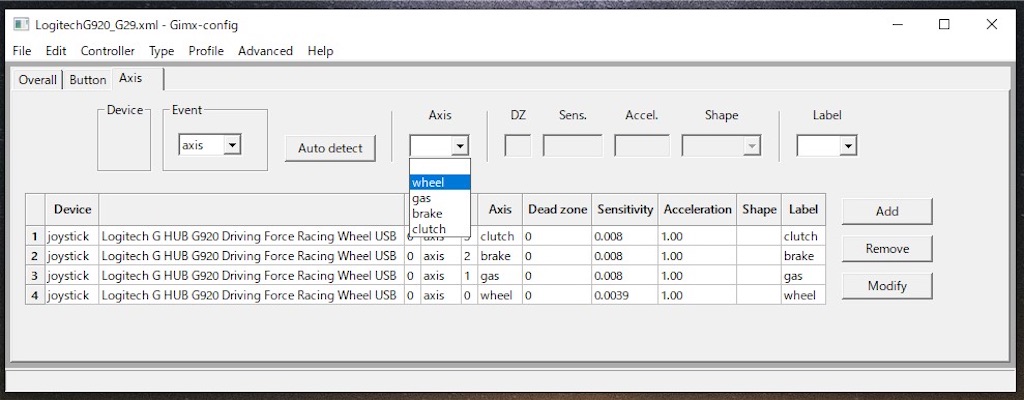Screen dimensions: 1024x400
Task: Close the Gimx-config window
Action: pos(991,25)
